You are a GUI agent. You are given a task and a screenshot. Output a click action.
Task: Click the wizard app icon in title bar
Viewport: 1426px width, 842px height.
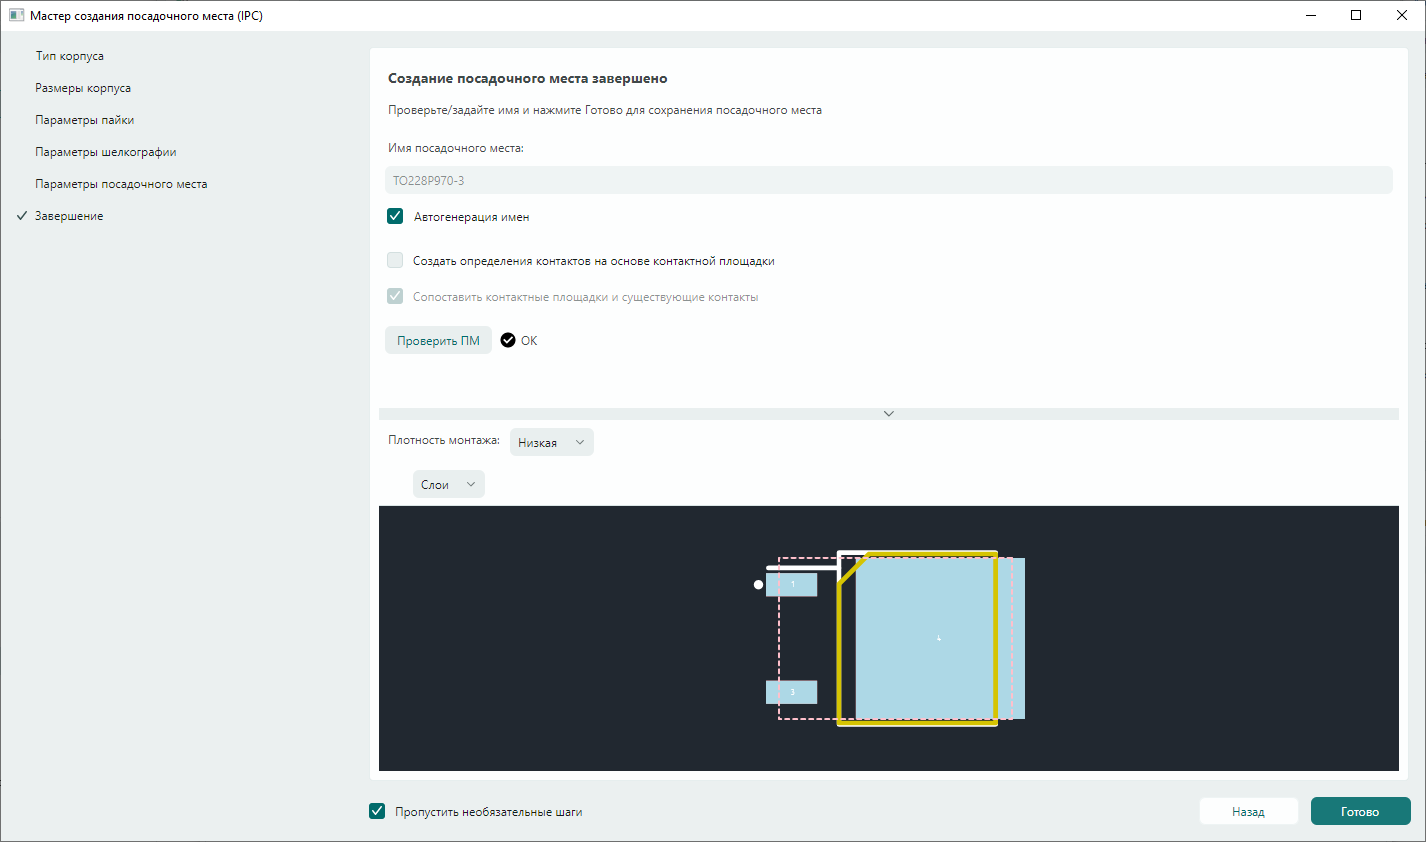(x=16, y=16)
